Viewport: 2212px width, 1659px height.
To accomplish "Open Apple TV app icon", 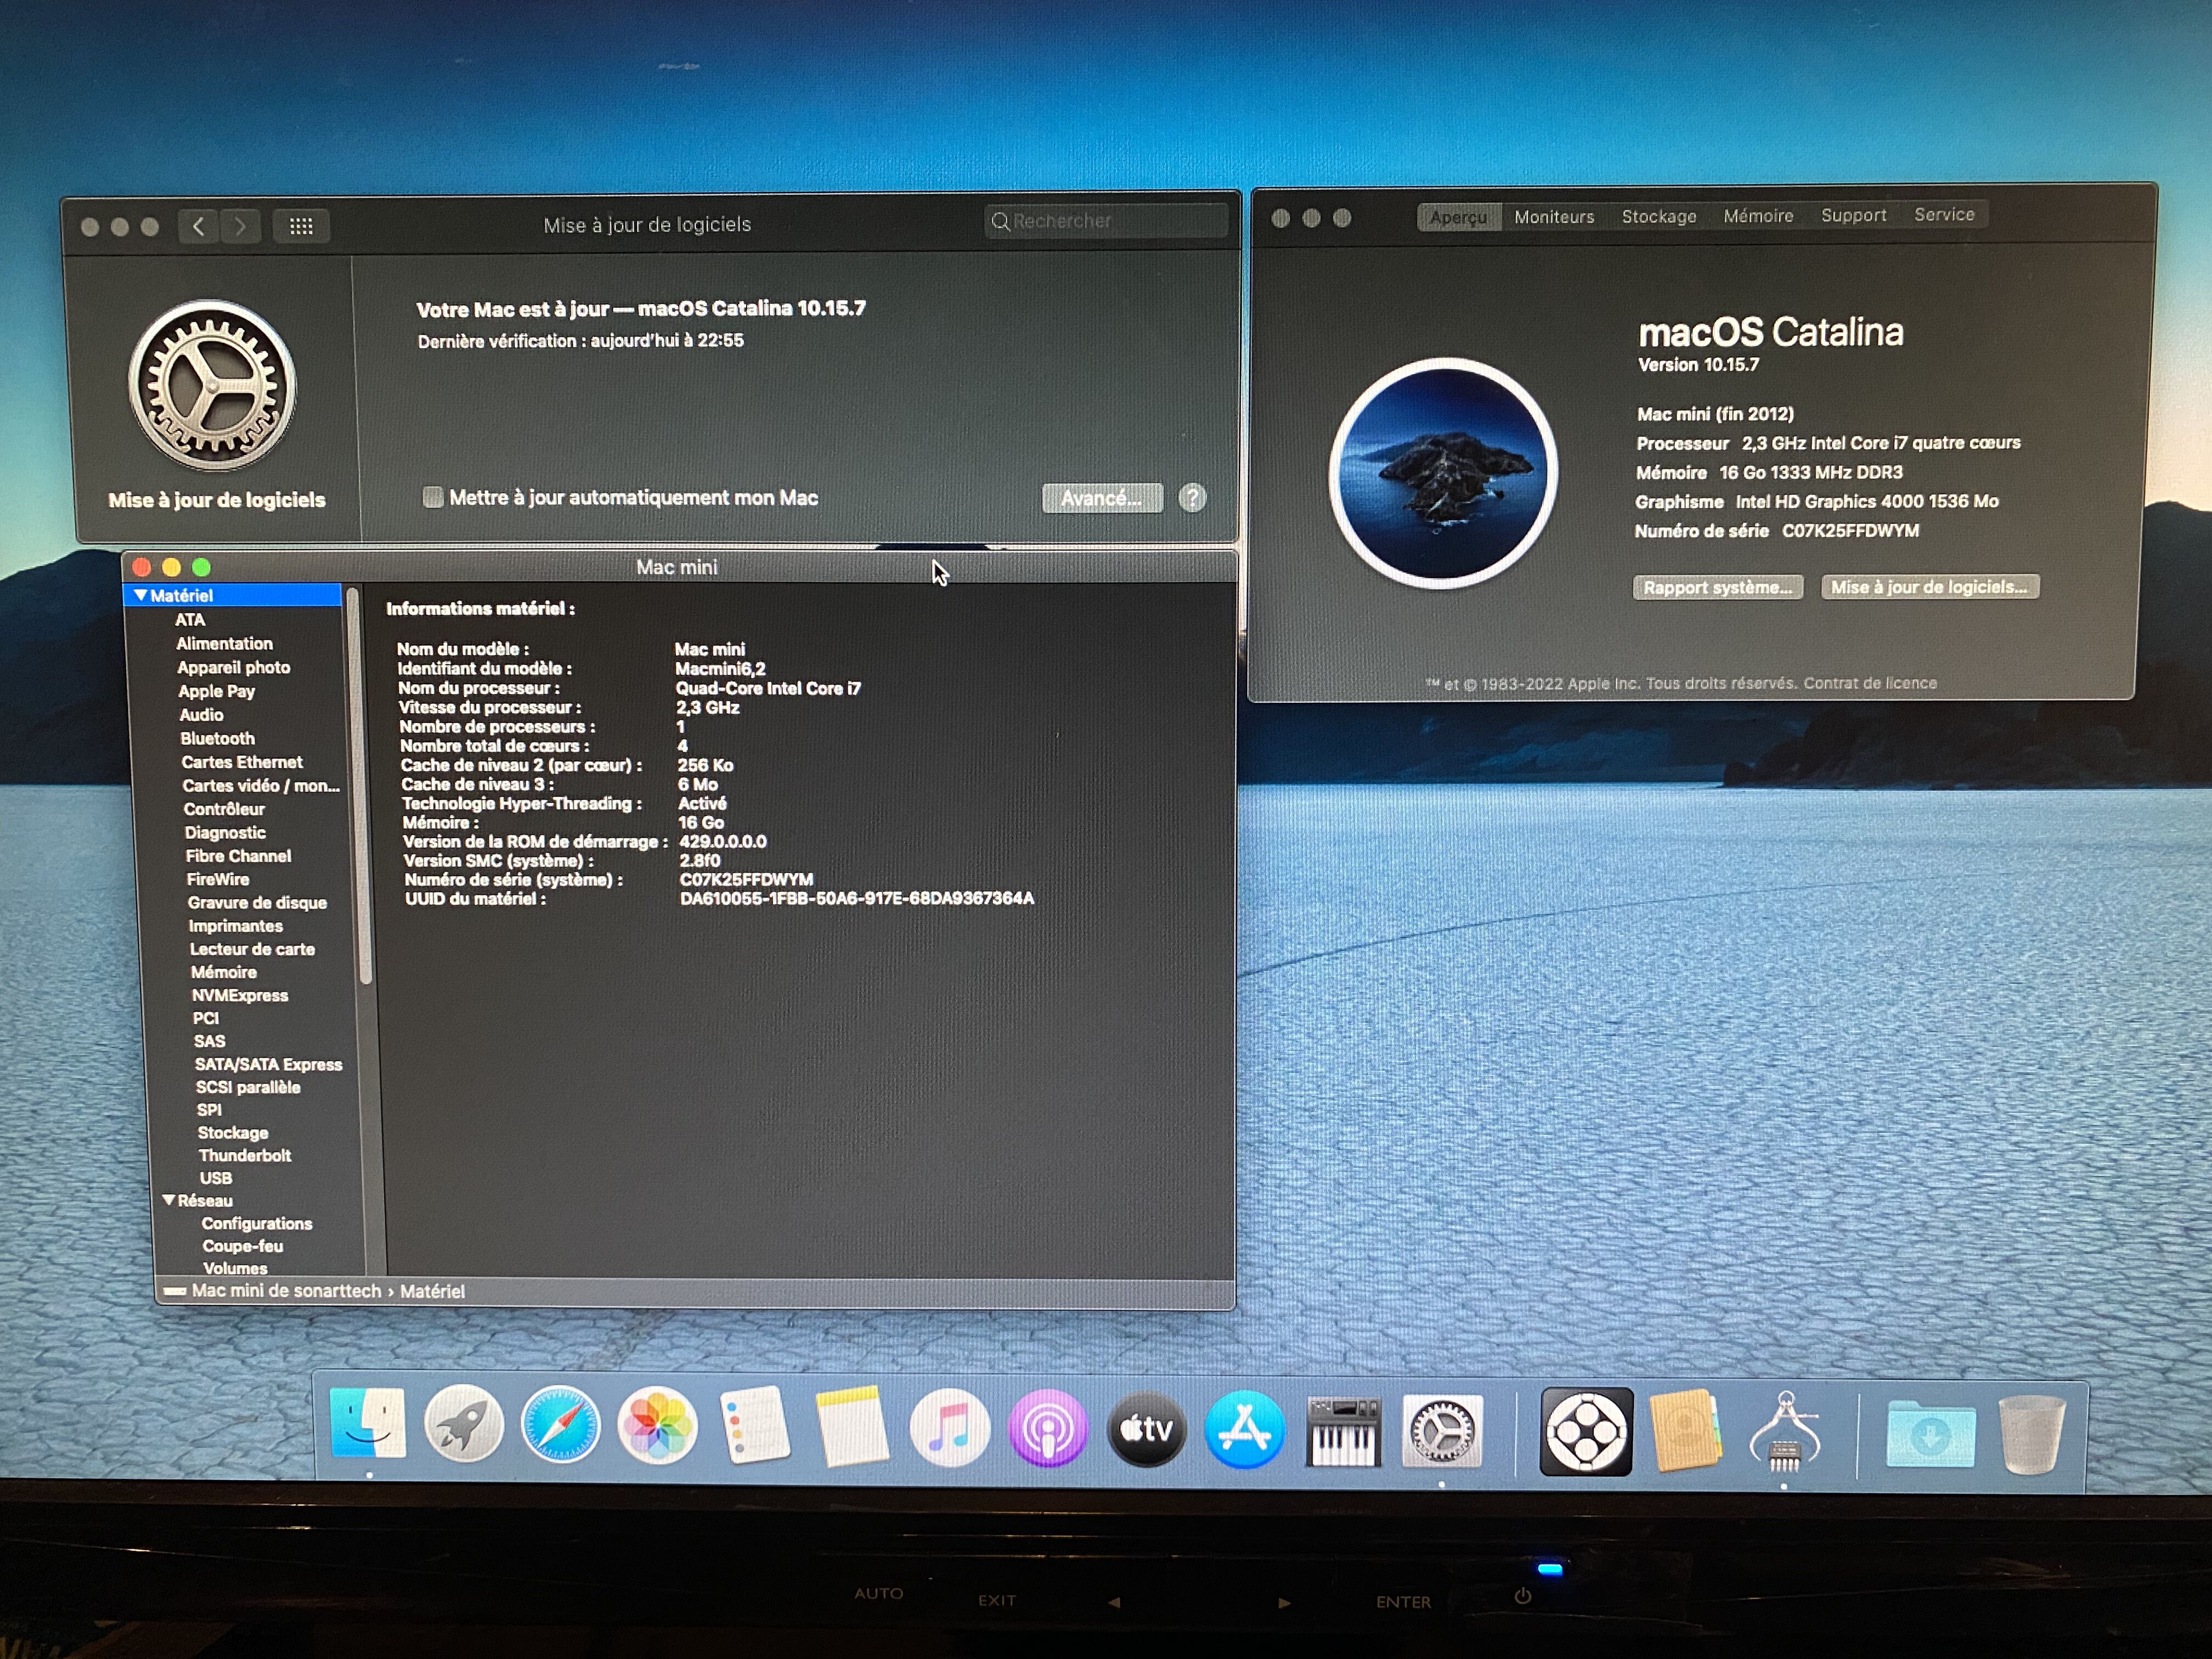I will click(1146, 1430).
